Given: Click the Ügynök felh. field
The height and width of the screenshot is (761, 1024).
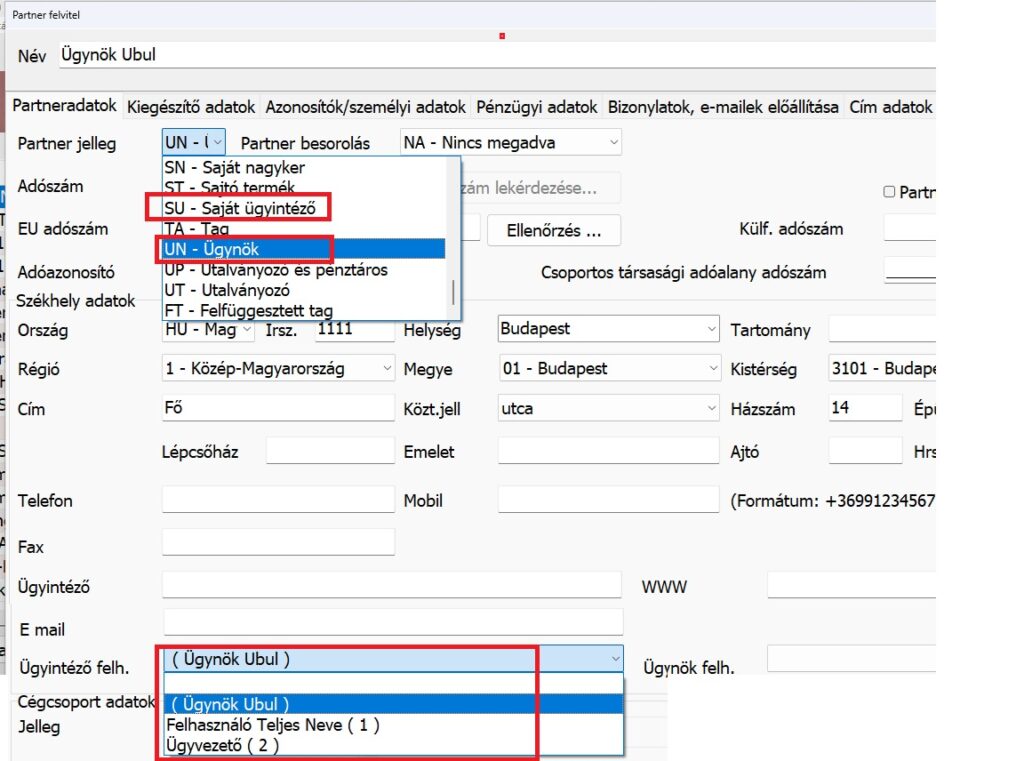Looking at the screenshot, I should pos(852,658).
